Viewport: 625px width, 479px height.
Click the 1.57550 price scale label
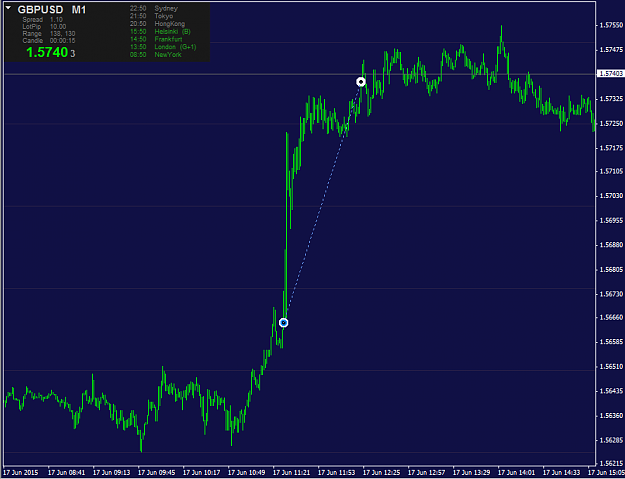pos(611,25)
